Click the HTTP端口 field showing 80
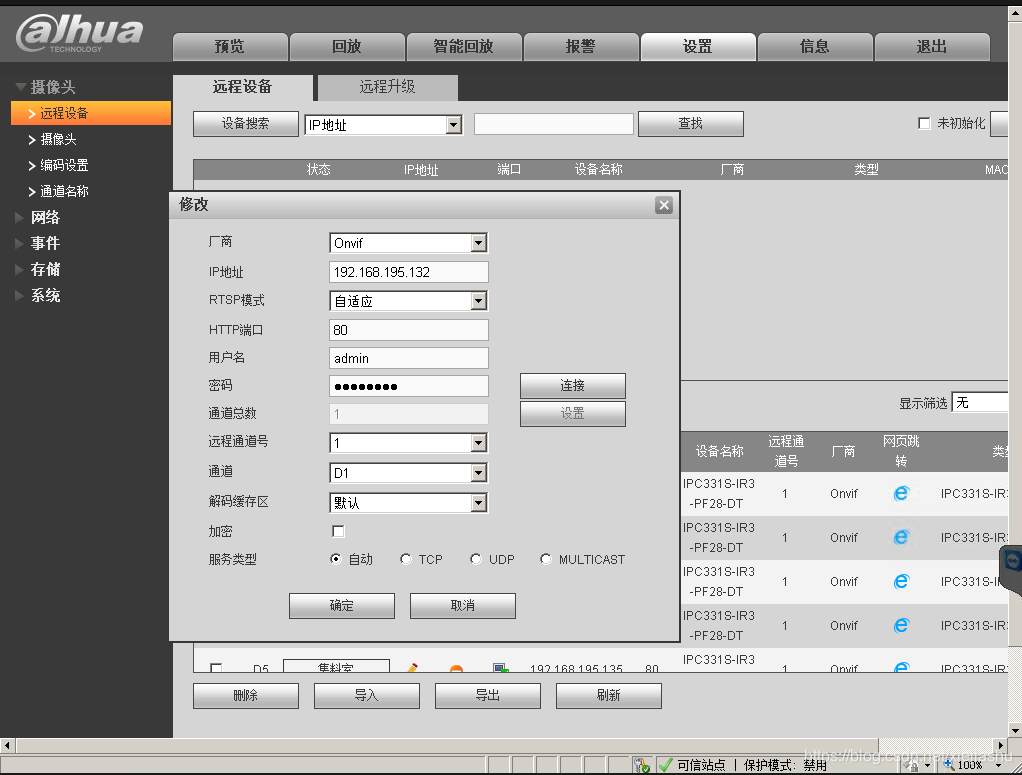Image resolution: width=1022 pixels, height=775 pixels. 409,330
